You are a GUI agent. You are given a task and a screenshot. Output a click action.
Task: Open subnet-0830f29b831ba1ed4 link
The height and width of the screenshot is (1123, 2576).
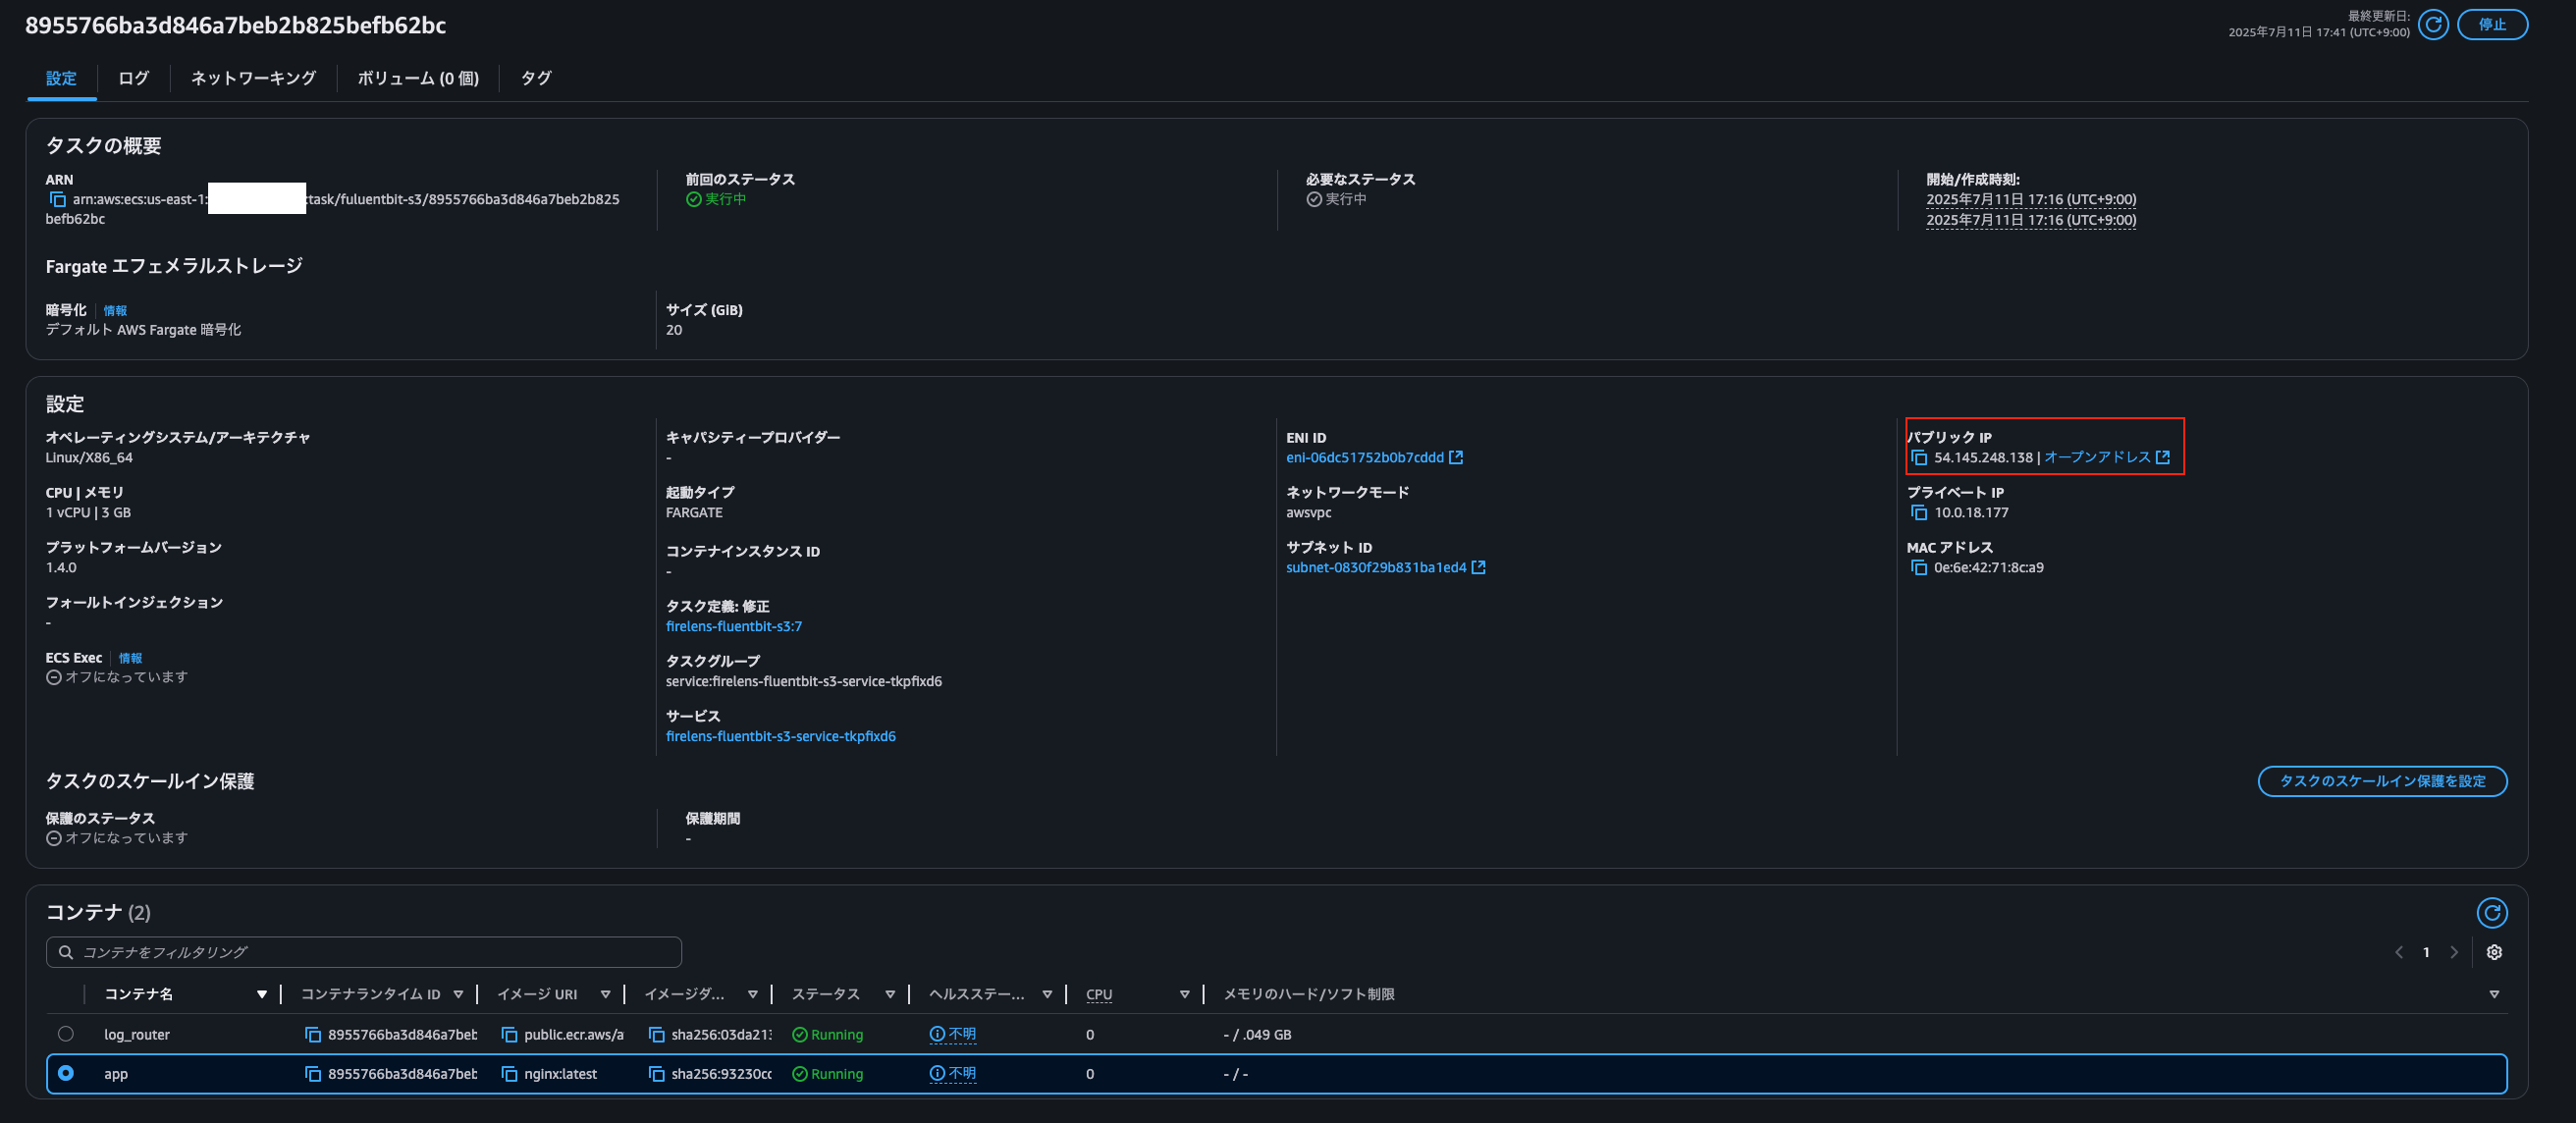(x=1376, y=567)
